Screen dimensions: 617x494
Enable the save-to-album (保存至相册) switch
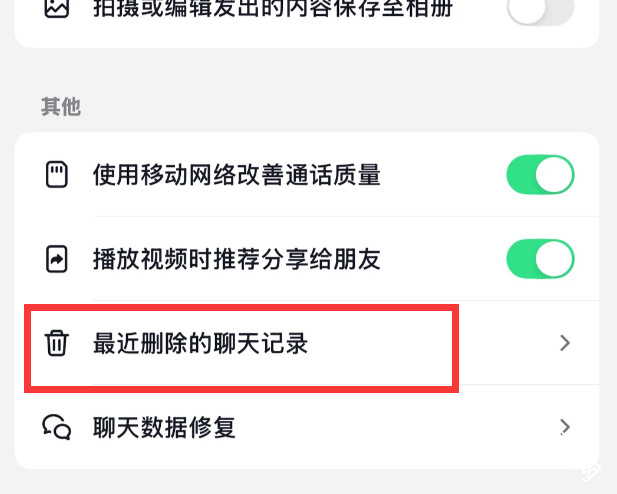click(x=540, y=11)
